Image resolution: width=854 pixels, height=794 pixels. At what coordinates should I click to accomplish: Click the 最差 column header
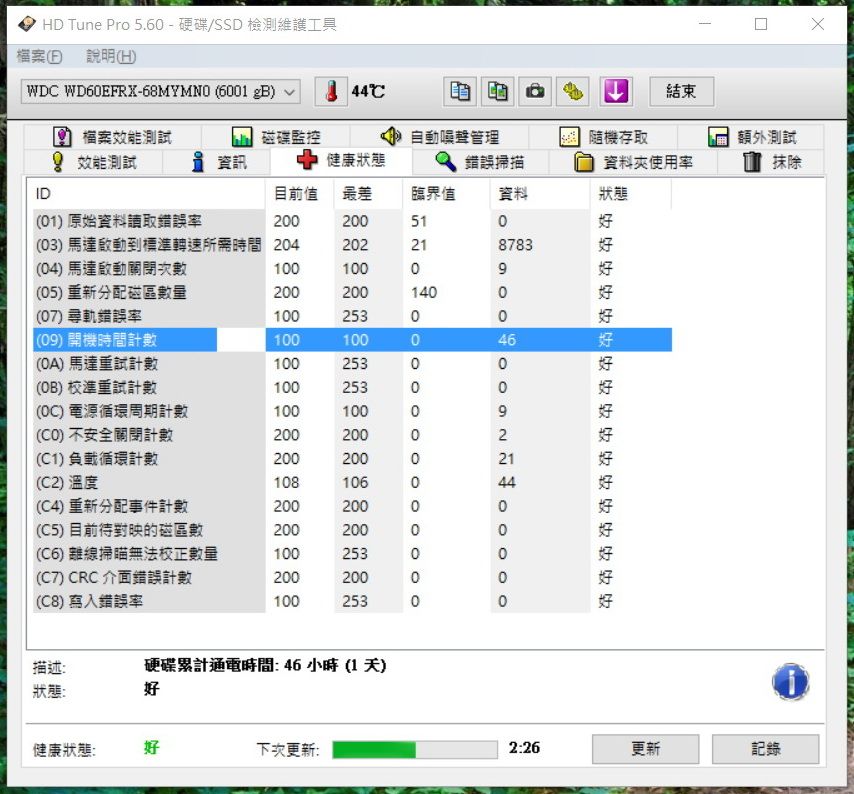(368, 194)
